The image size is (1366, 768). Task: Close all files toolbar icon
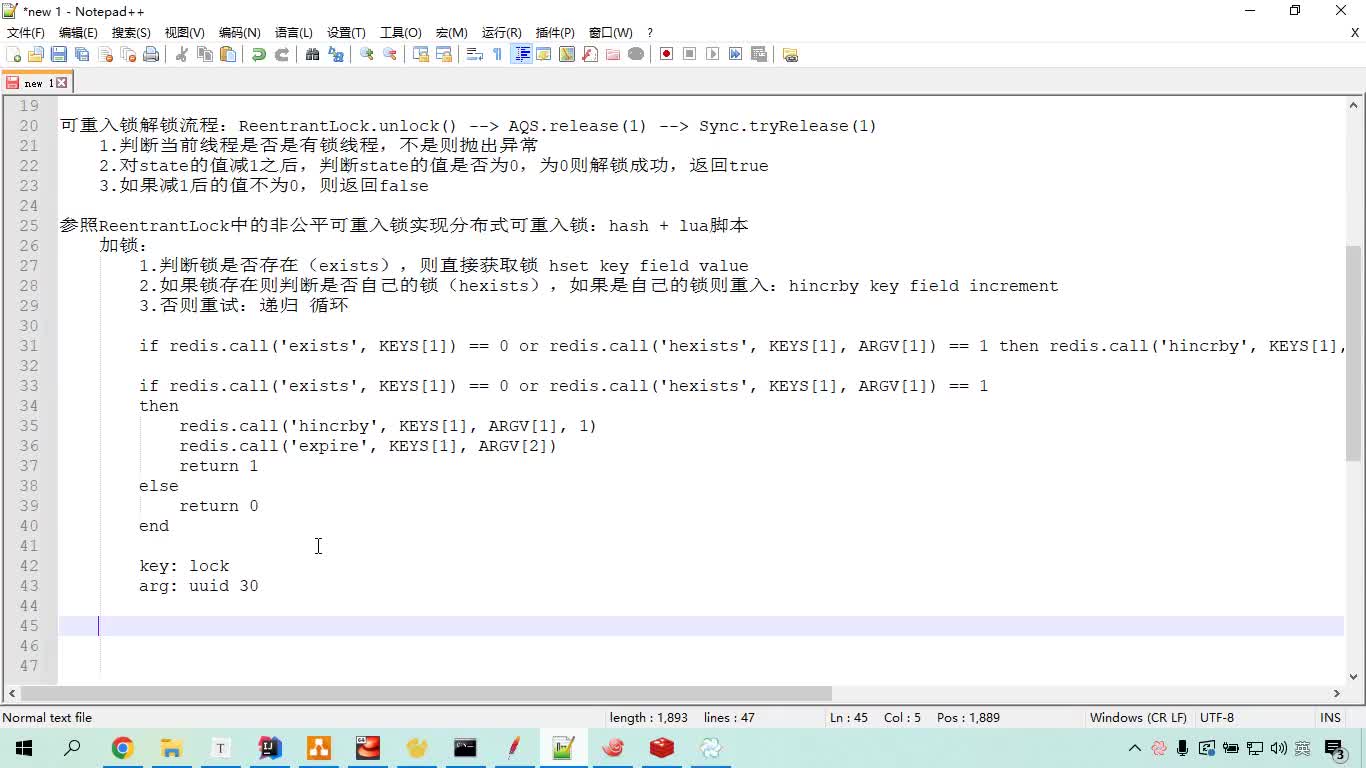tap(128, 55)
